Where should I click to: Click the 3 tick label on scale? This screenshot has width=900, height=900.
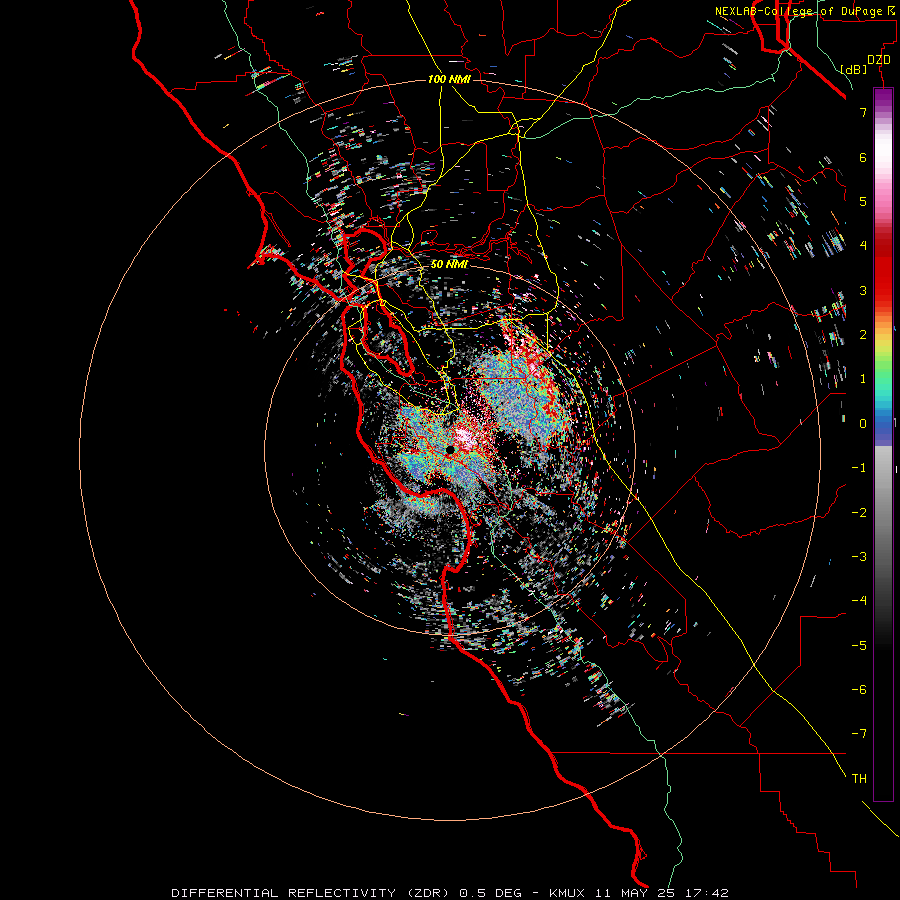pos(863,290)
